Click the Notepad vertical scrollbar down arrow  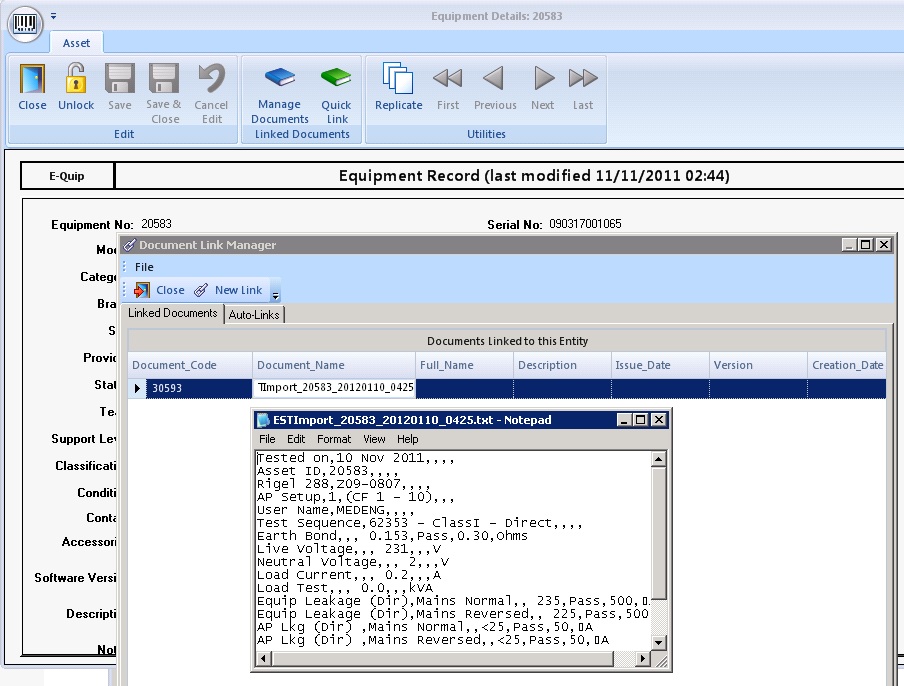[x=658, y=642]
